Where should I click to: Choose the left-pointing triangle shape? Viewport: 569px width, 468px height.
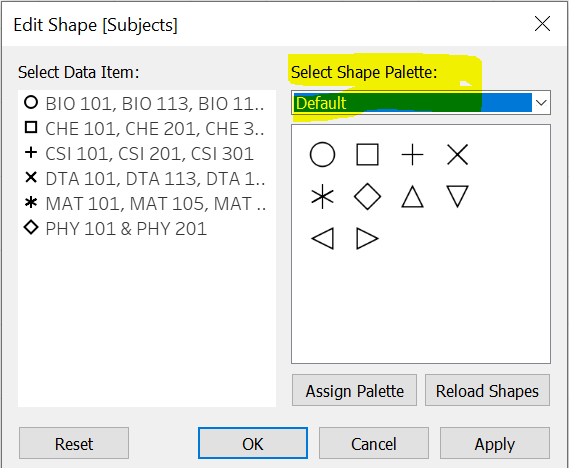tap(322, 239)
